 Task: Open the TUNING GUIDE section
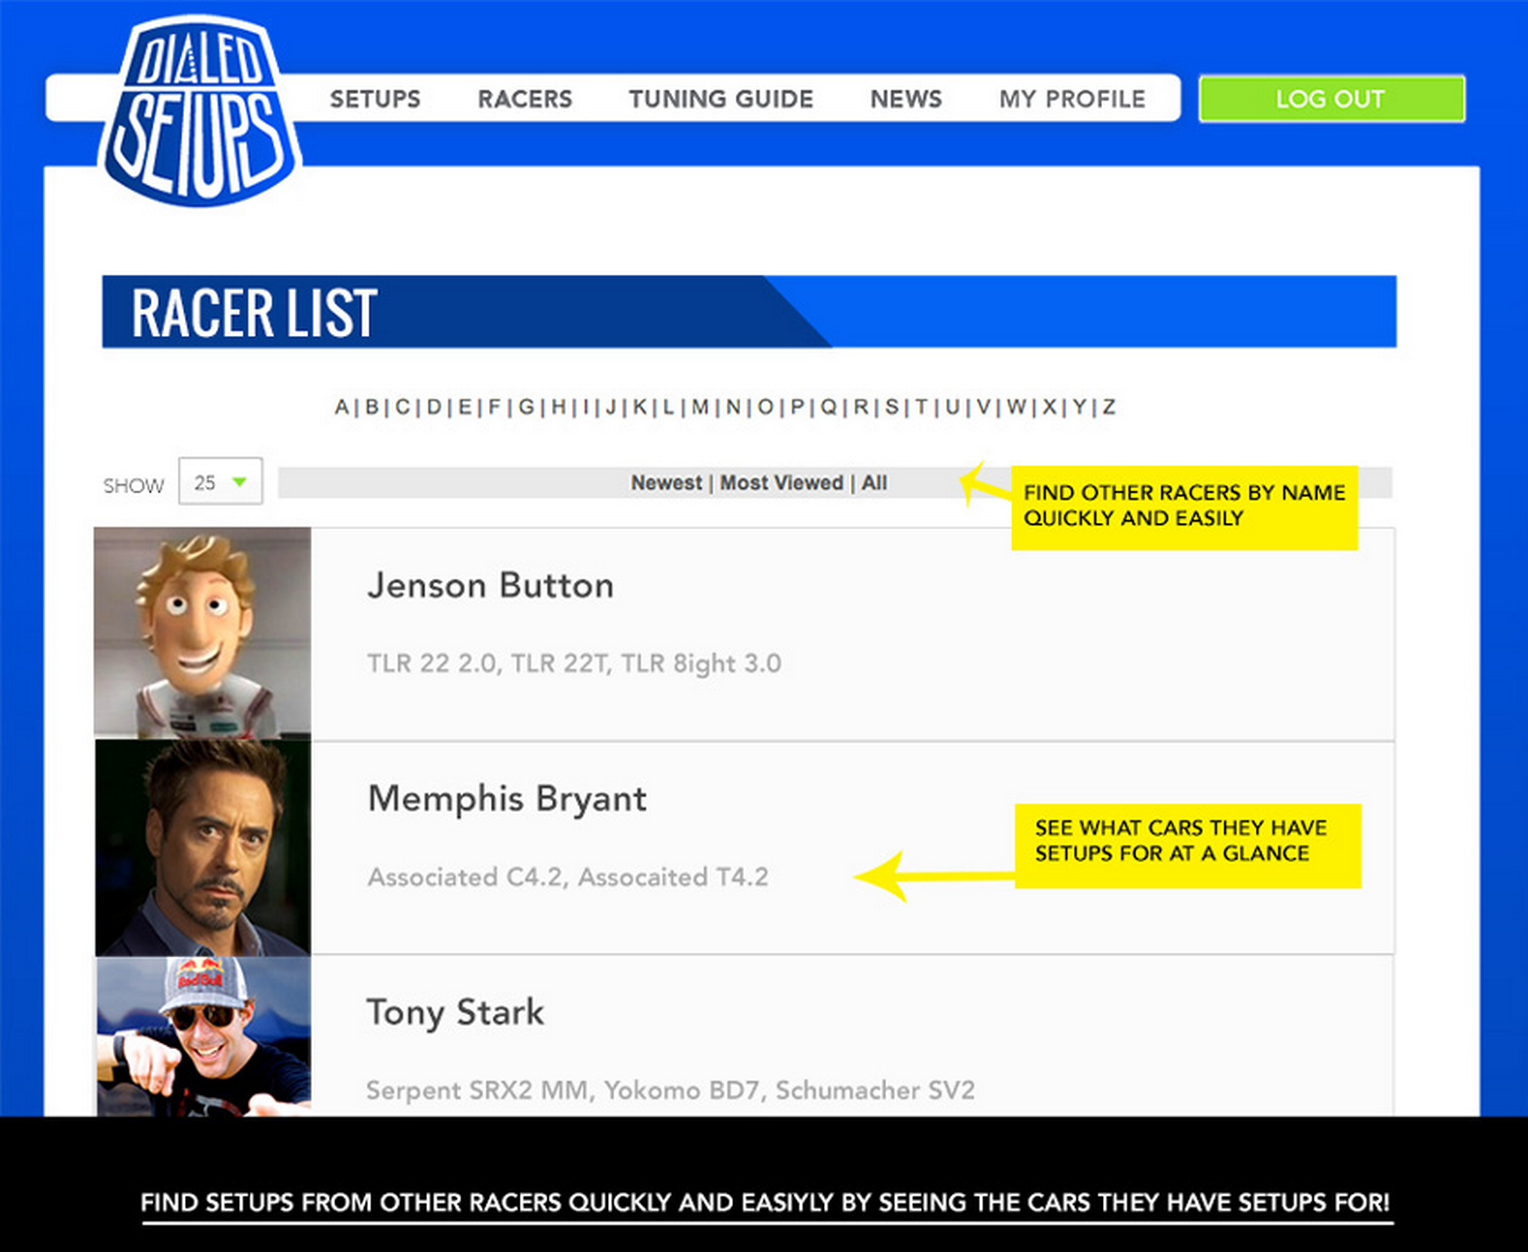tap(721, 99)
